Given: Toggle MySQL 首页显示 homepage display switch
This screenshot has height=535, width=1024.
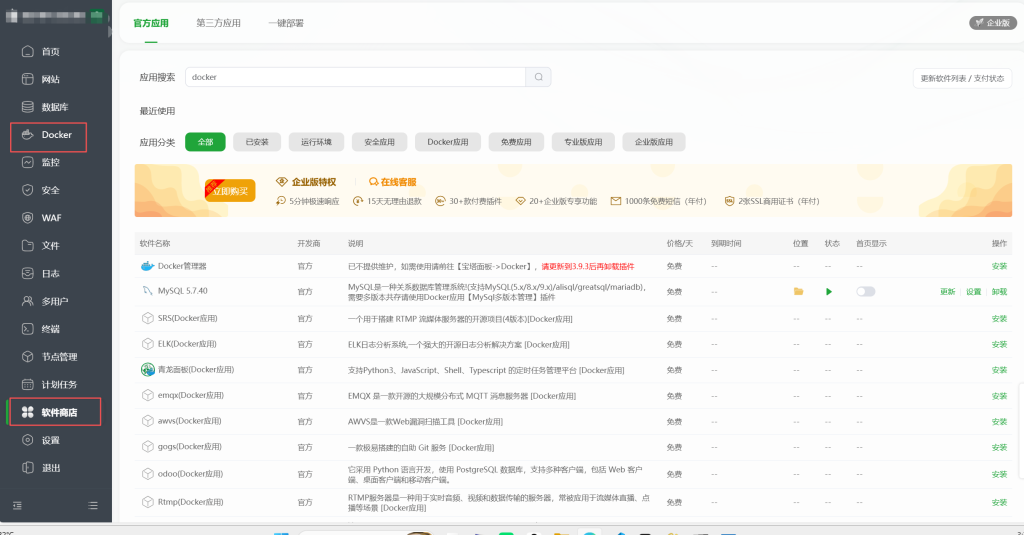Looking at the screenshot, I should 865,291.
